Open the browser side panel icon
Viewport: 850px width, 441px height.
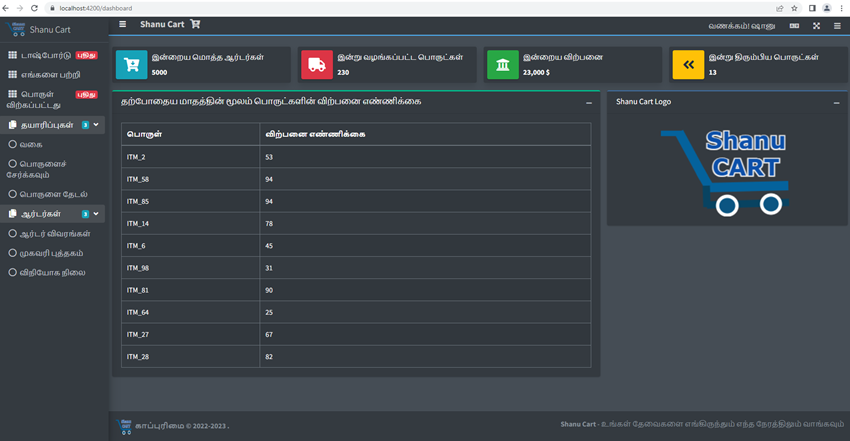[812, 8]
